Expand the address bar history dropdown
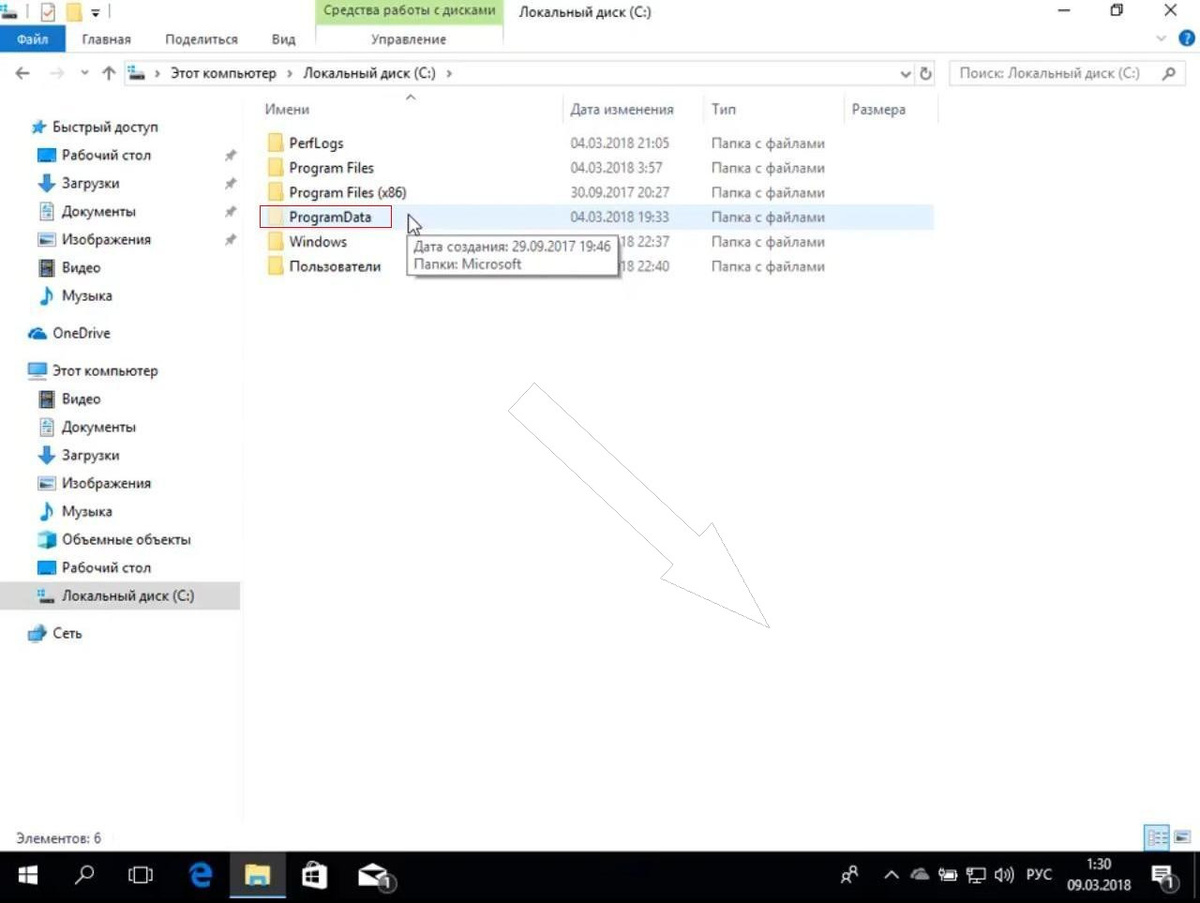1200x903 pixels. pos(905,72)
